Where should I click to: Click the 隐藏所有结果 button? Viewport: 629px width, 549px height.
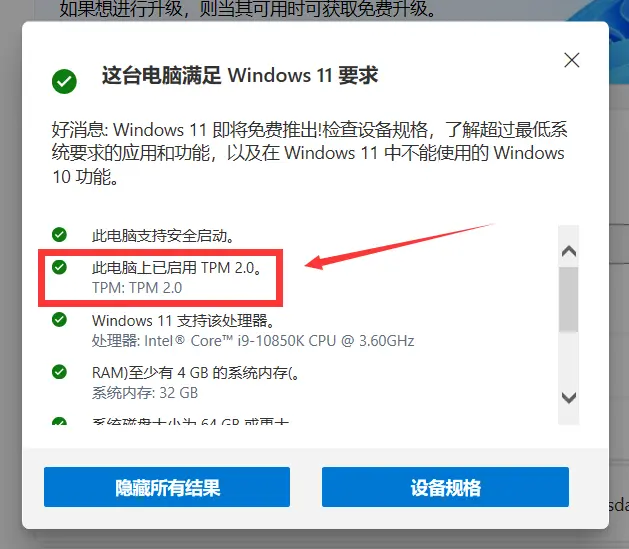[167, 487]
